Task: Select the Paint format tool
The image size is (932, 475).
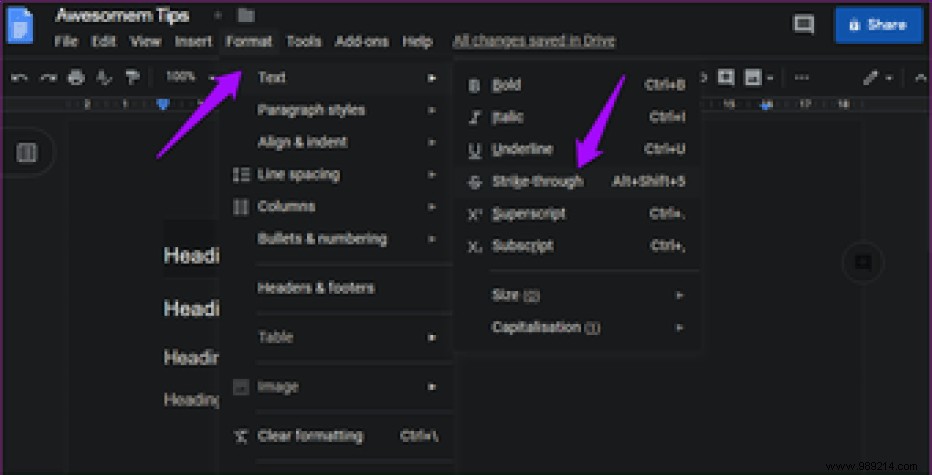Action: click(x=132, y=77)
